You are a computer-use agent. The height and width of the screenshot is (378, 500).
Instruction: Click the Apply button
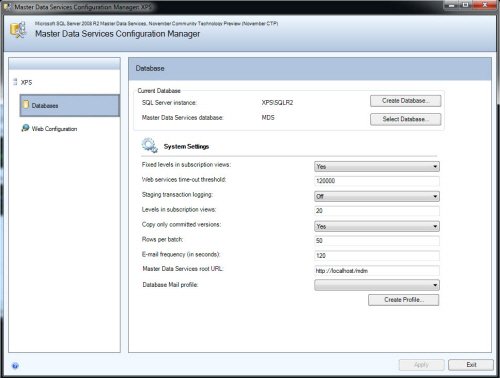[421, 365]
